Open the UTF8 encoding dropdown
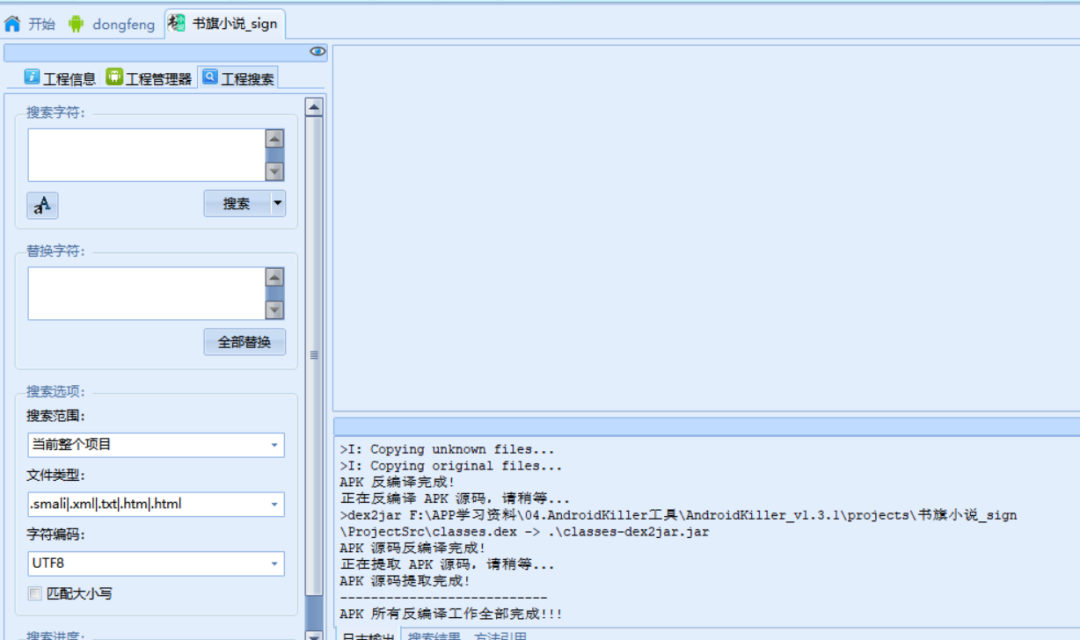 [156, 564]
